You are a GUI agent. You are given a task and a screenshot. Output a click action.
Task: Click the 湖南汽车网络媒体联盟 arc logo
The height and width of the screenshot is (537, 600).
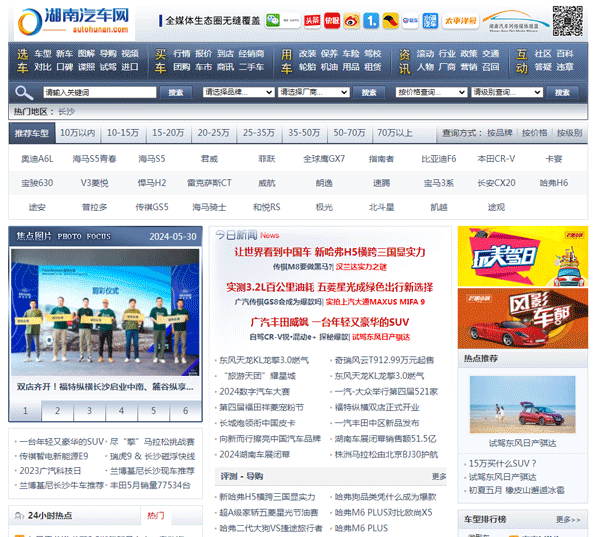coord(515,21)
